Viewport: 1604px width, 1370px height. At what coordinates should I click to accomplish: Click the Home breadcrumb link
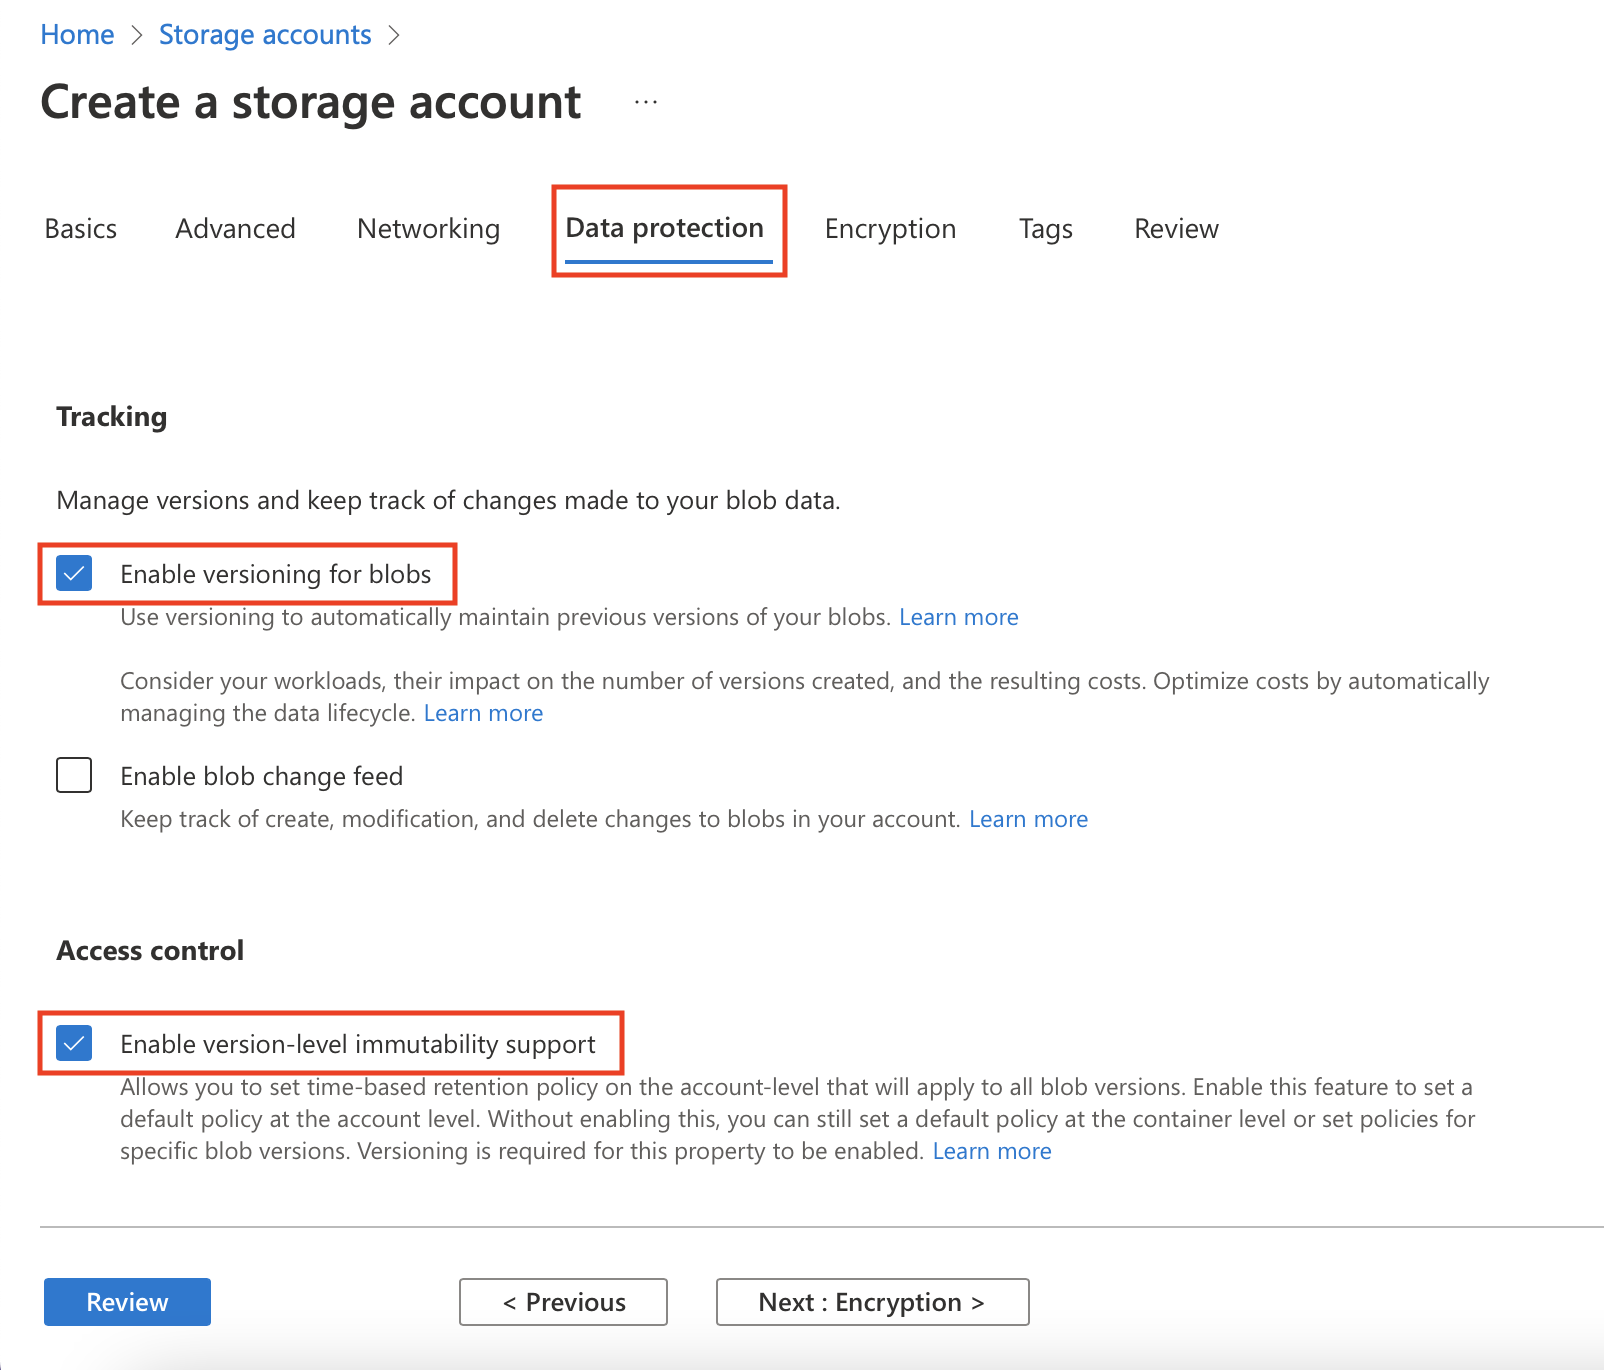click(77, 35)
